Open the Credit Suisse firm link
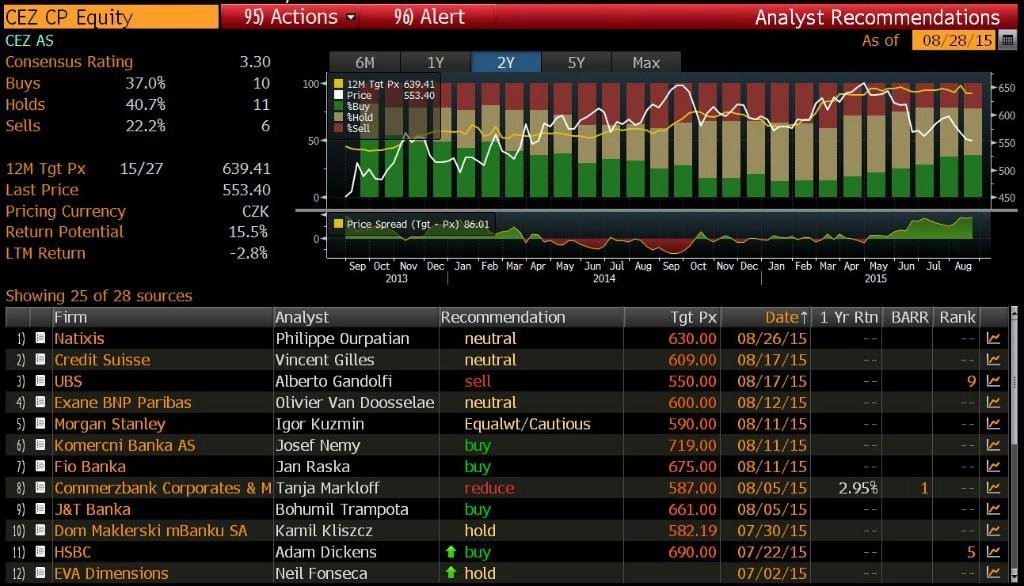This screenshot has height=586, width=1024. pos(102,360)
